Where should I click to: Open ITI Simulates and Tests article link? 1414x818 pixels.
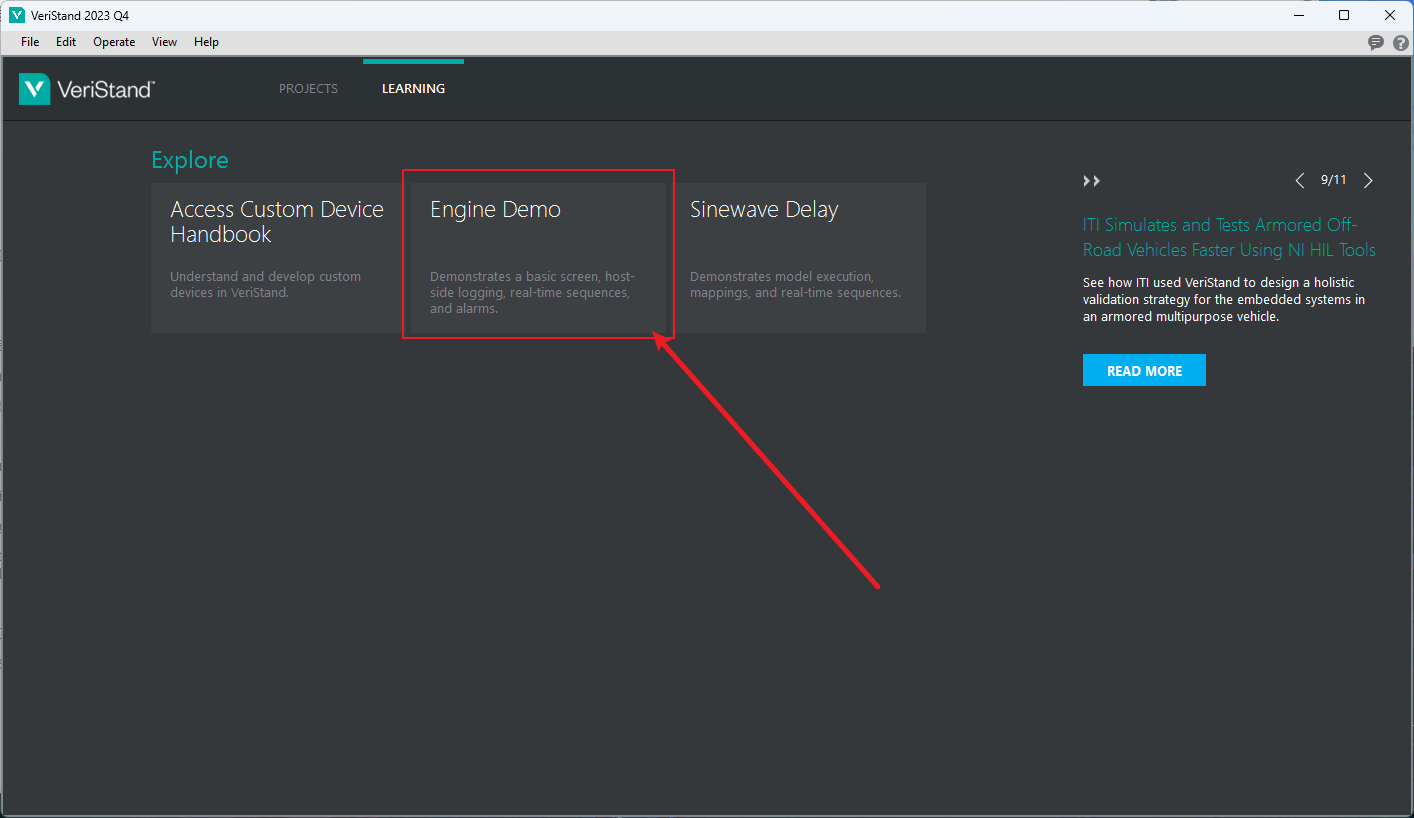pyautogui.click(x=1229, y=237)
